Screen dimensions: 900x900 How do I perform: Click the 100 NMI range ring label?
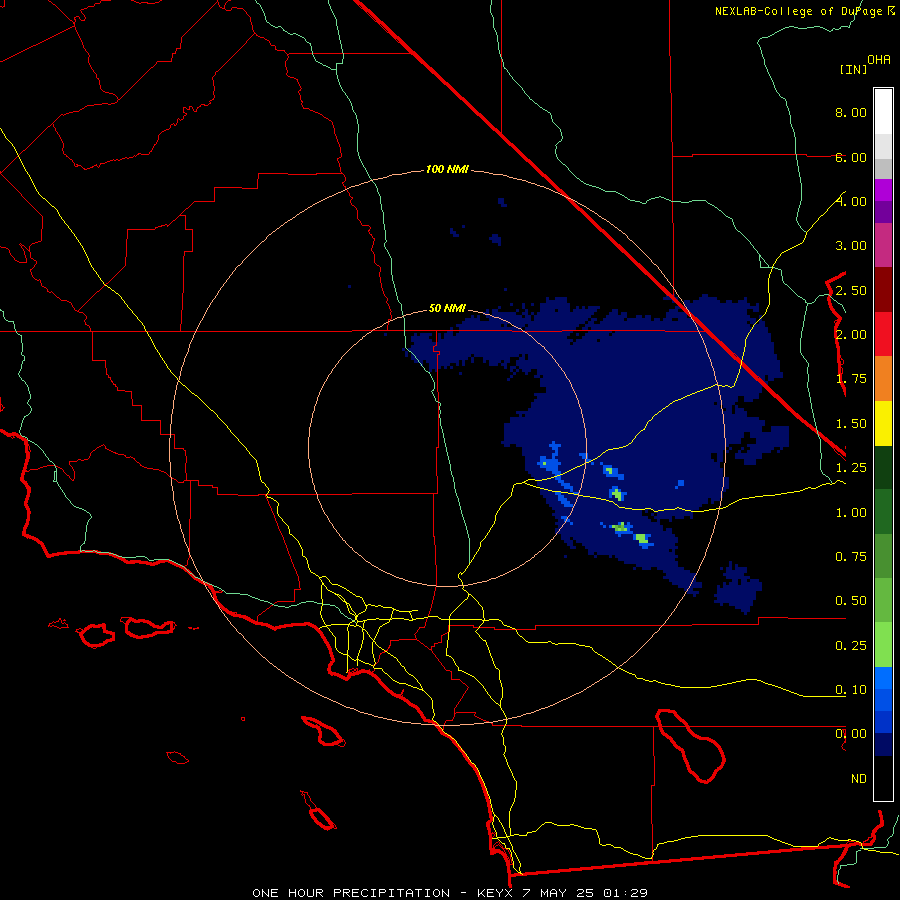[x=447, y=169]
